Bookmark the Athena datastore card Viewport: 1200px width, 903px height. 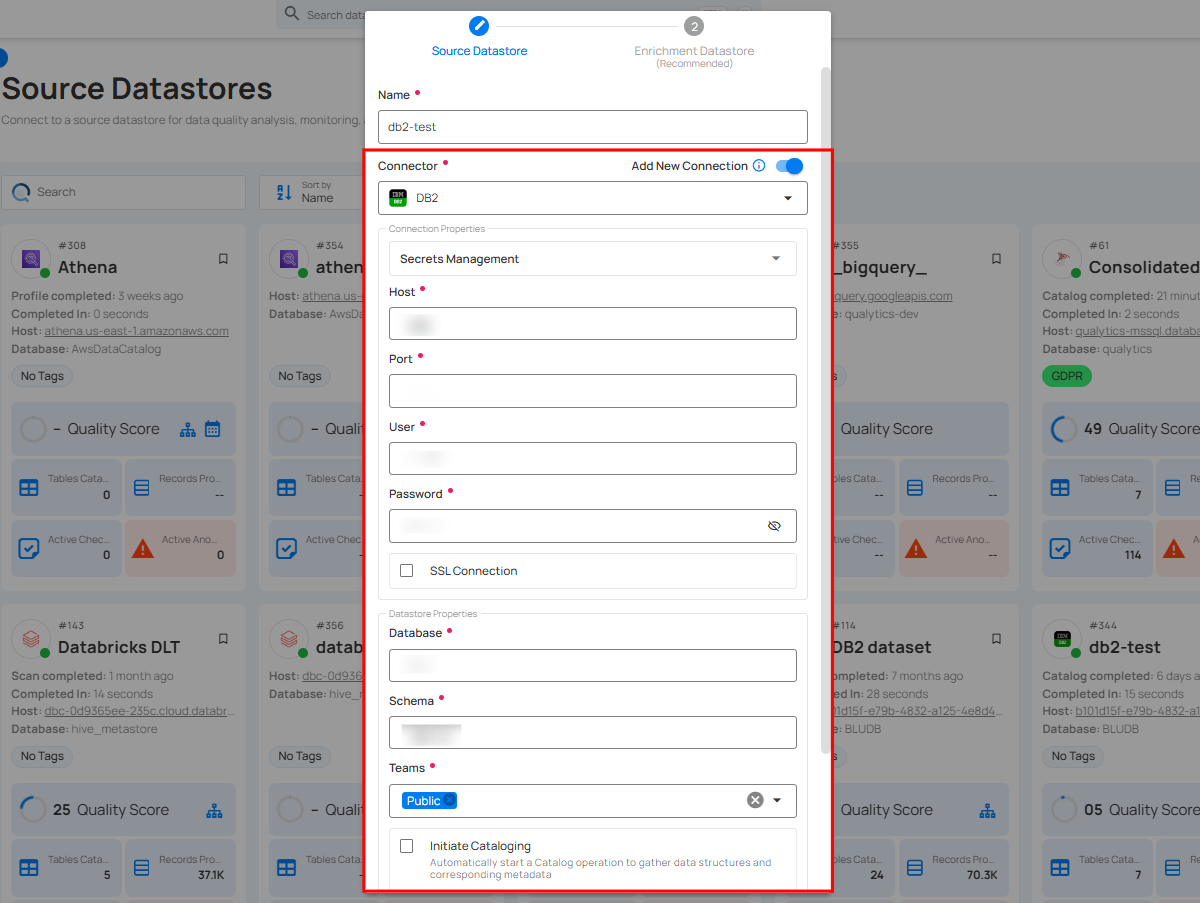point(222,258)
